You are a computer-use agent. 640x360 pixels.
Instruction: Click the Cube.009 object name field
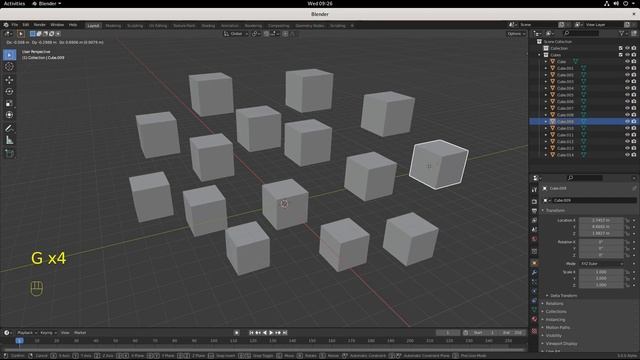click(x=594, y=200)
